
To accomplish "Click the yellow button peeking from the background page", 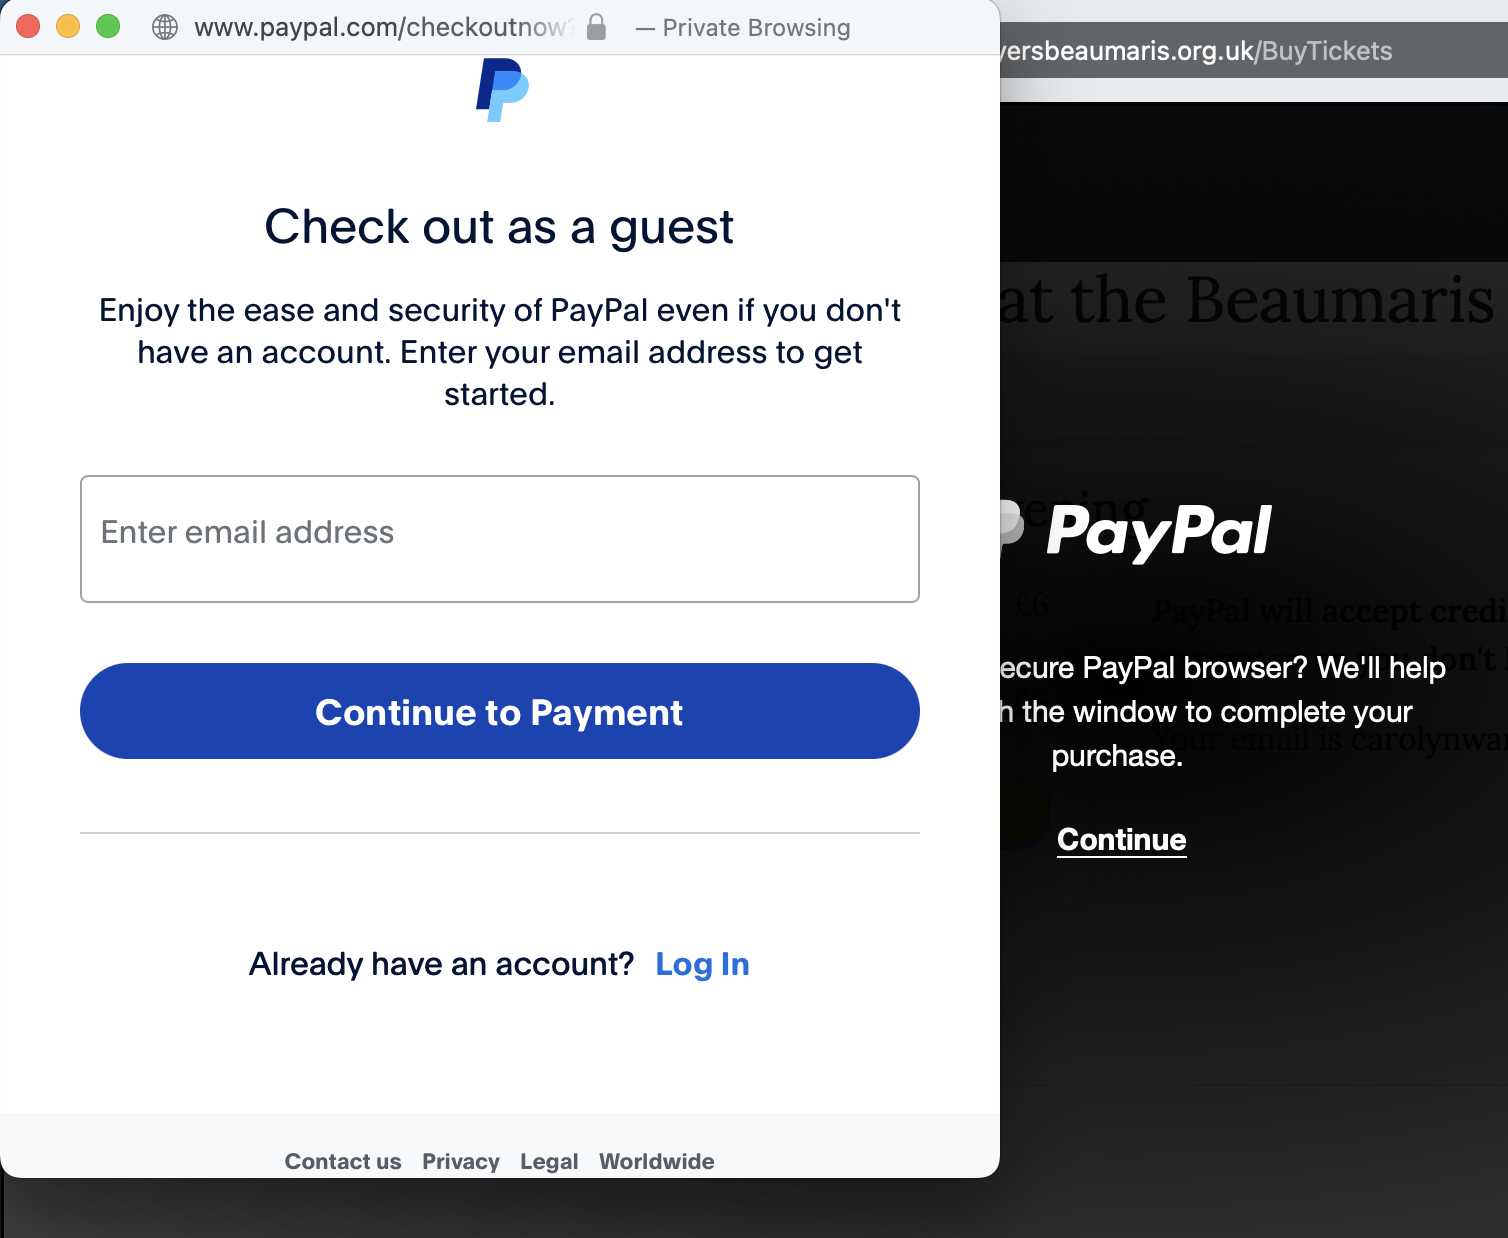I will [x=1021, y=810].
